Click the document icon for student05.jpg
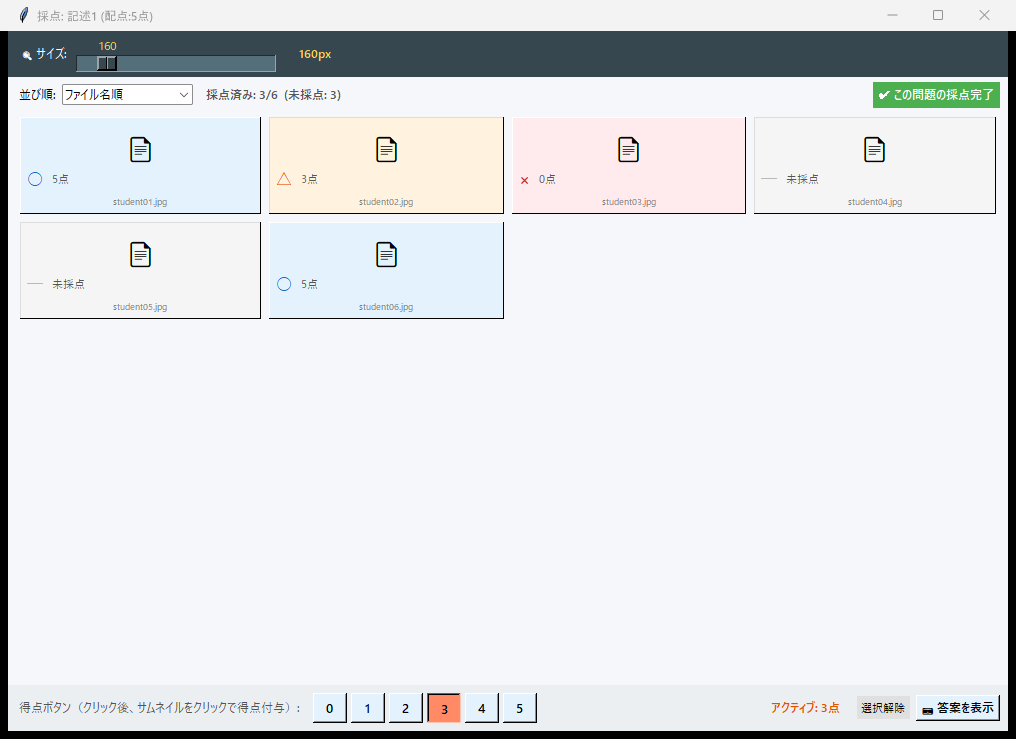Screen dimensions: 1016x739 [x=141, y=255]
